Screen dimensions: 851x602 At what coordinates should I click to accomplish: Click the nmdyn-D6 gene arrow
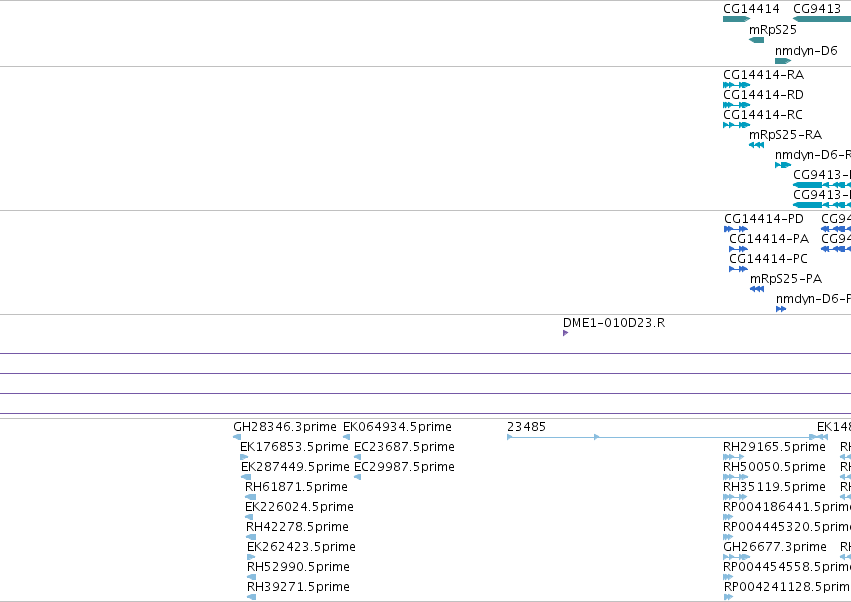pyautogui.click(x=783, y=61)
